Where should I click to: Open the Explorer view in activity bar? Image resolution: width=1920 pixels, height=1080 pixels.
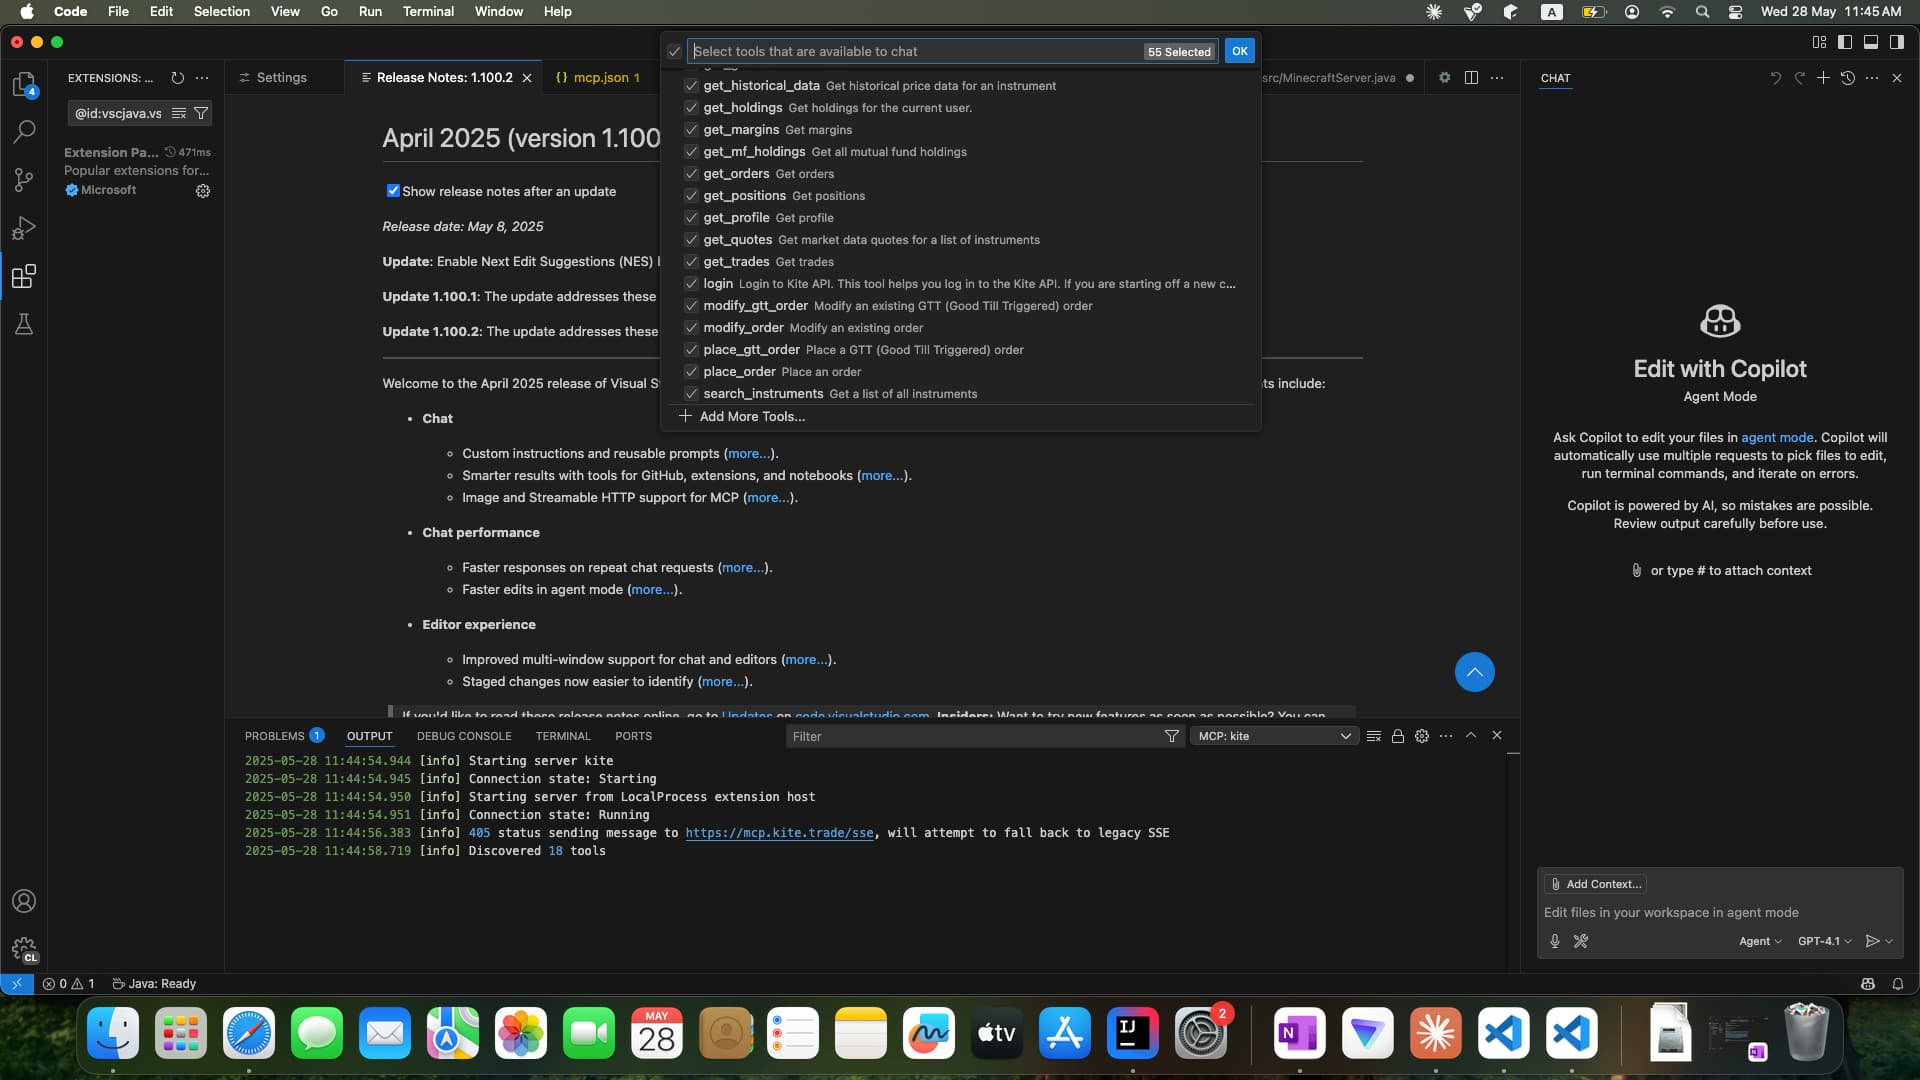[24, 84]
